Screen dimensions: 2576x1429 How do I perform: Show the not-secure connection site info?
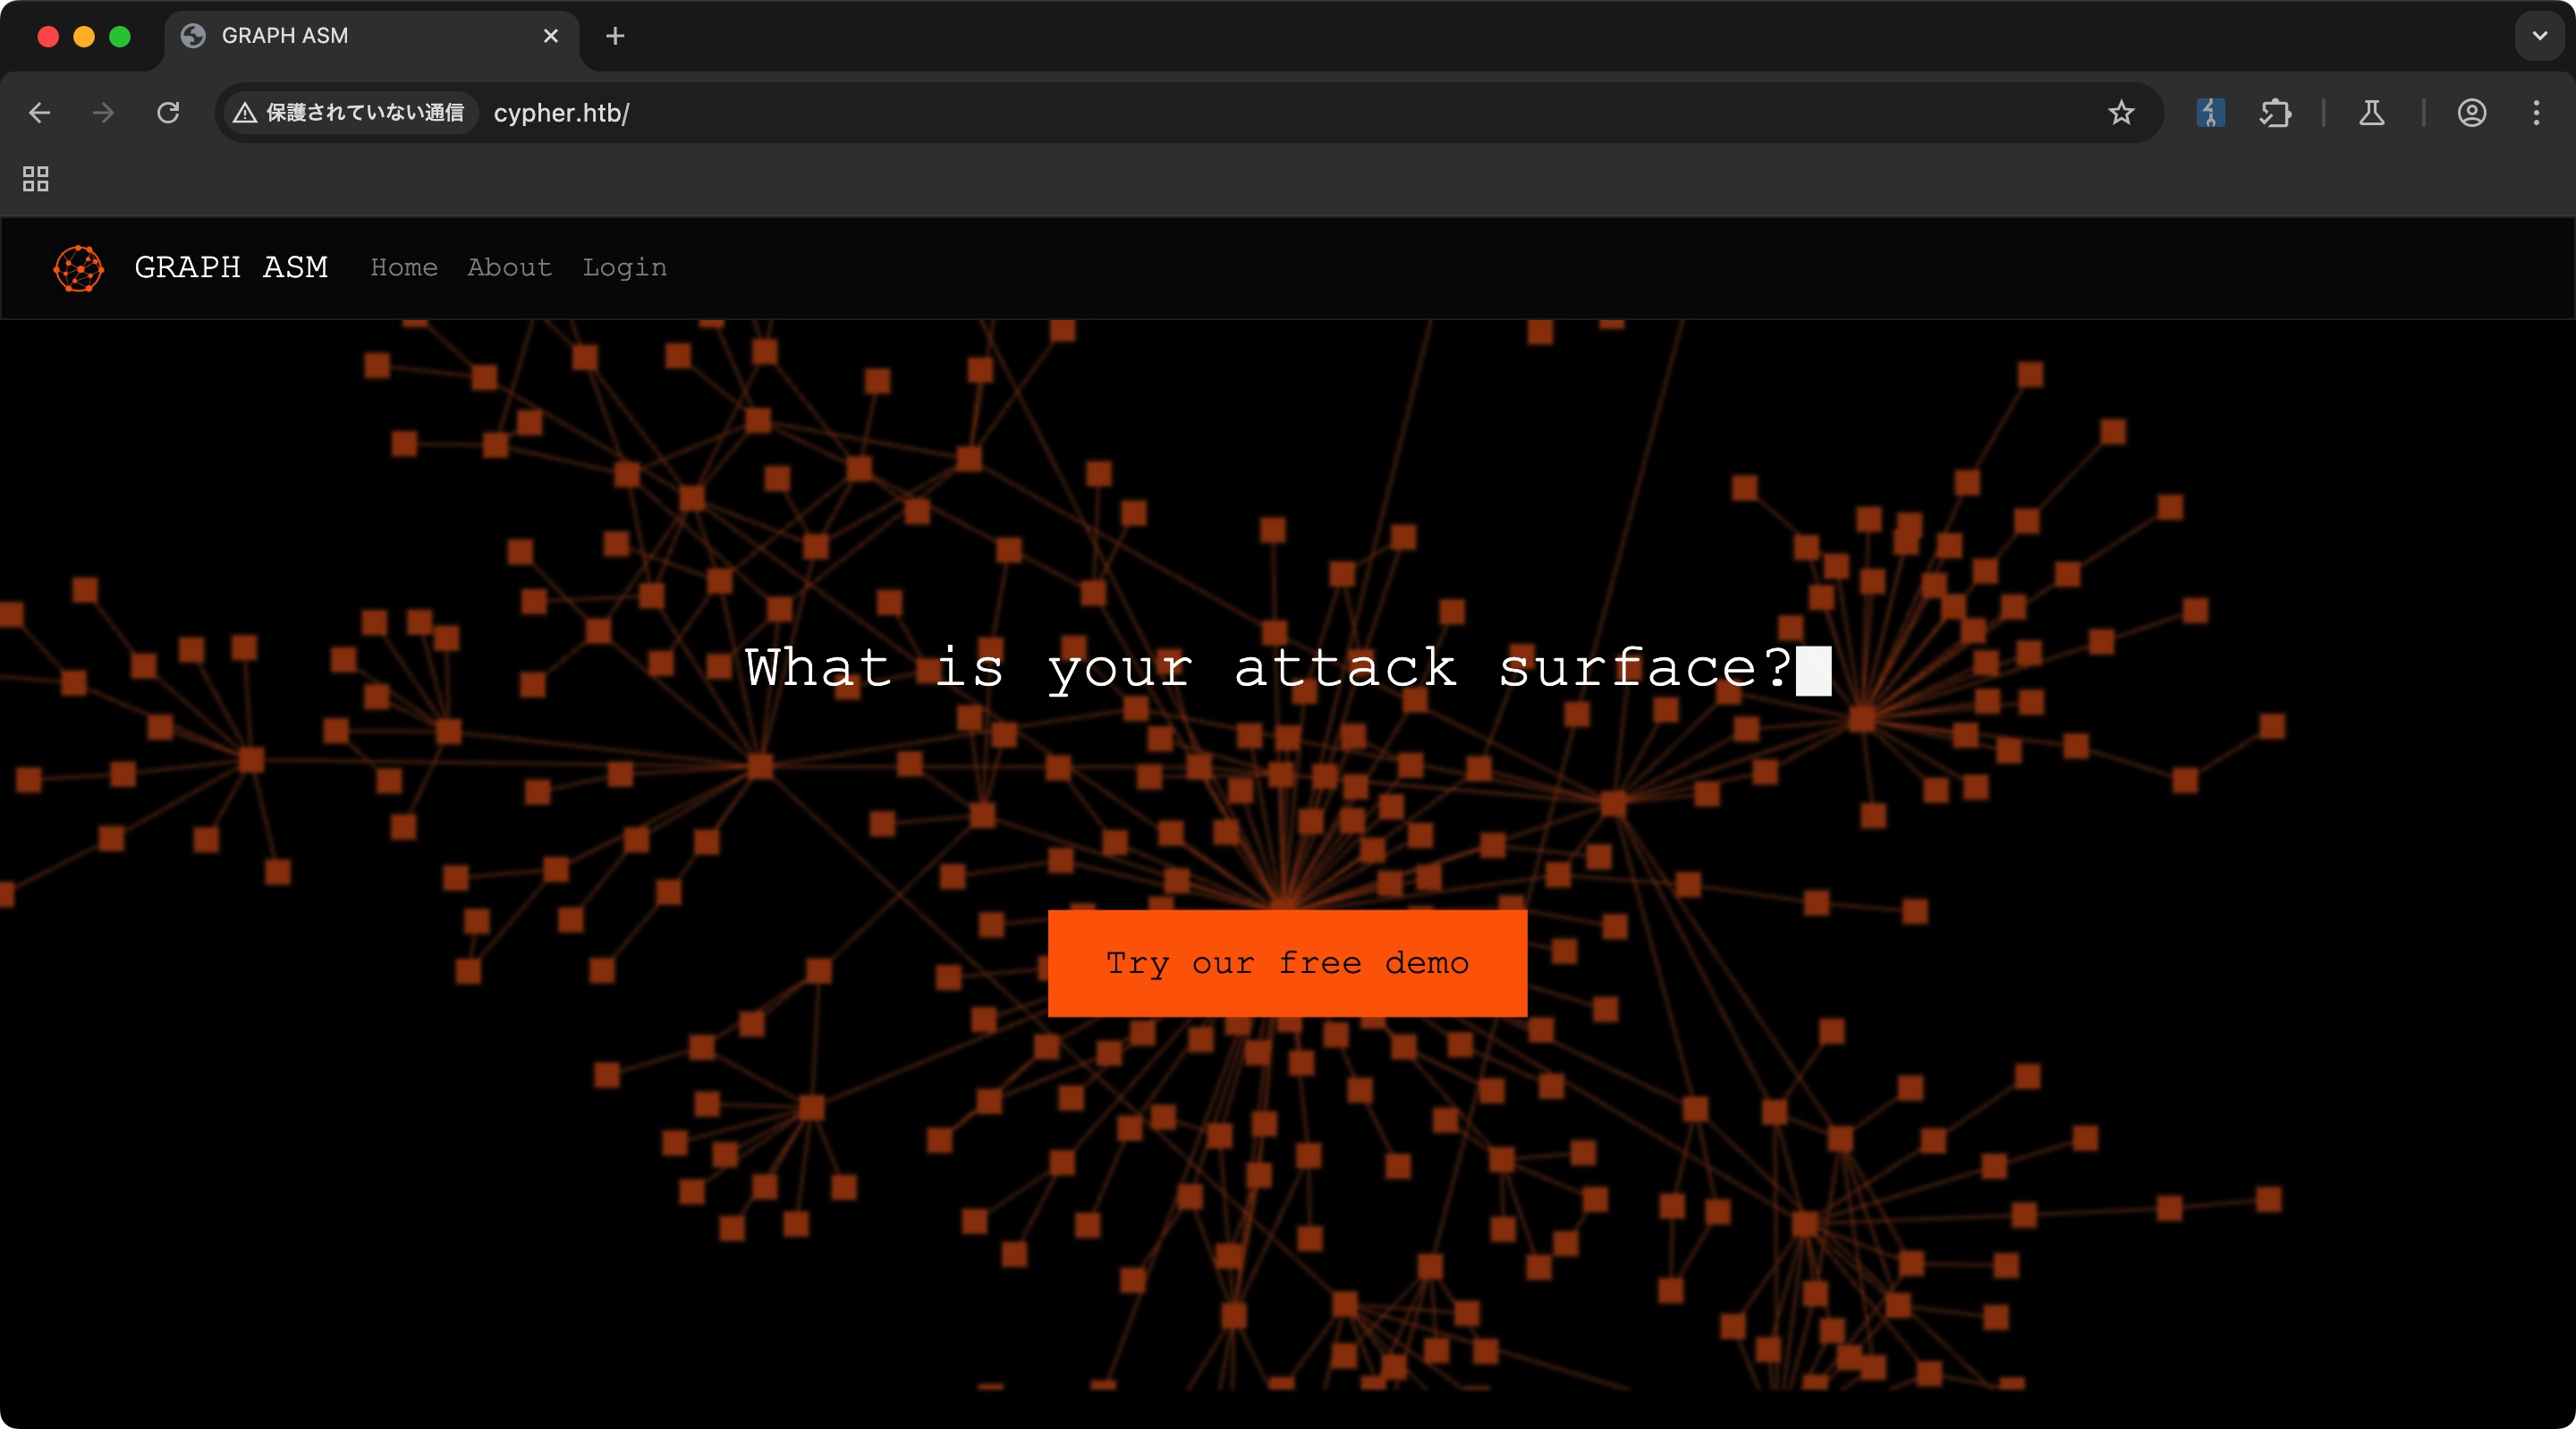click(x=349, y=113)
